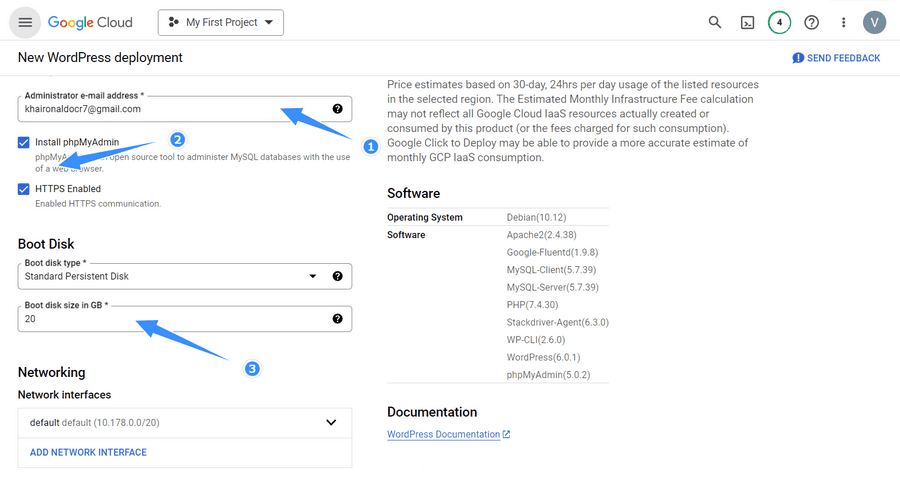Open the account avatar V
The width and height of the screenshot is (900, 492).
(x=874, y=22)
